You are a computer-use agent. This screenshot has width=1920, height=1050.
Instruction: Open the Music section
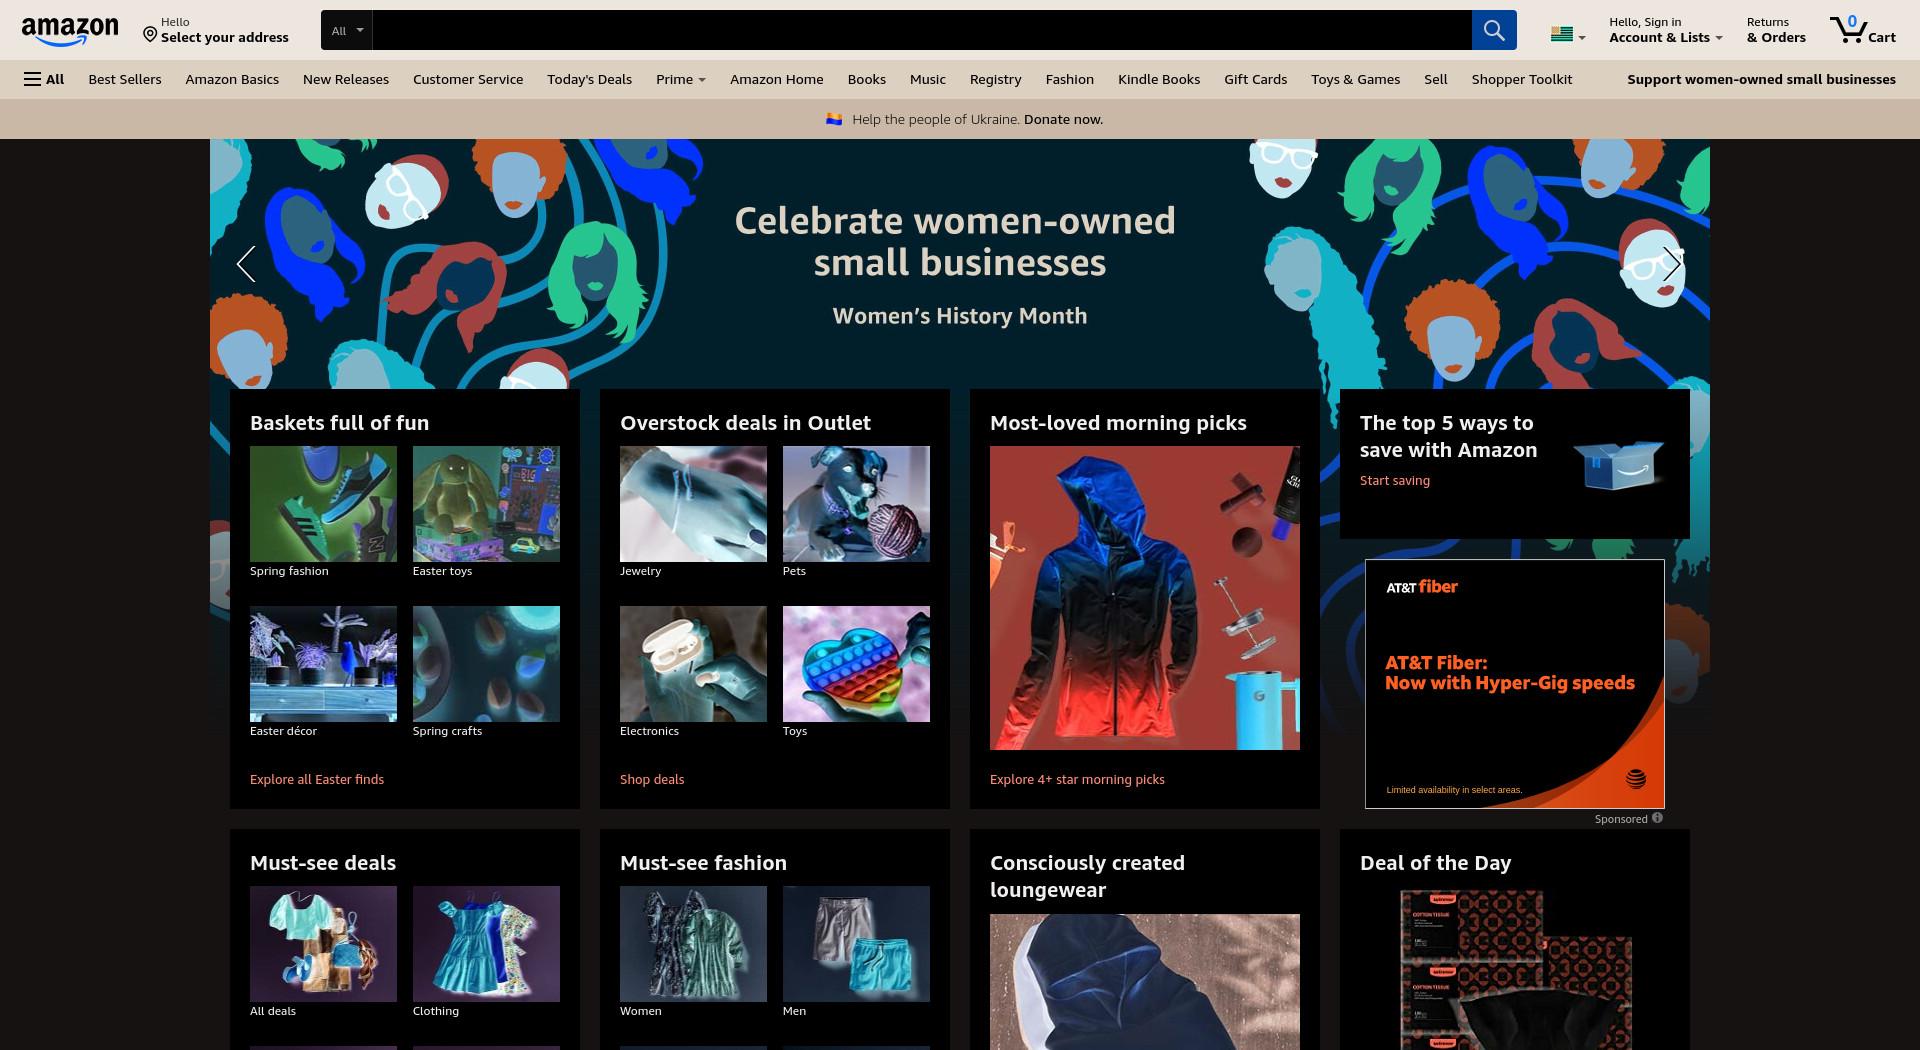click(928, 79)
